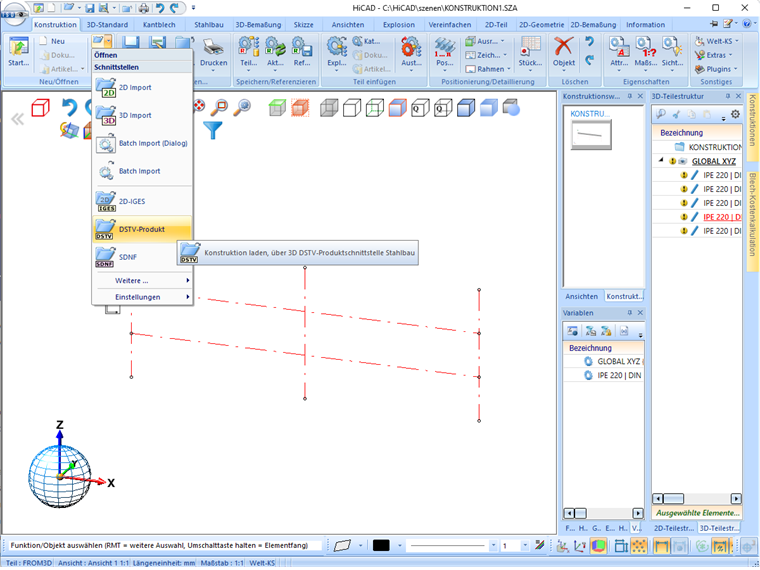Click the save icon in quick access toolbar
Image resolution: width=760 pixels, height=570 pixels.
point(90,8)
